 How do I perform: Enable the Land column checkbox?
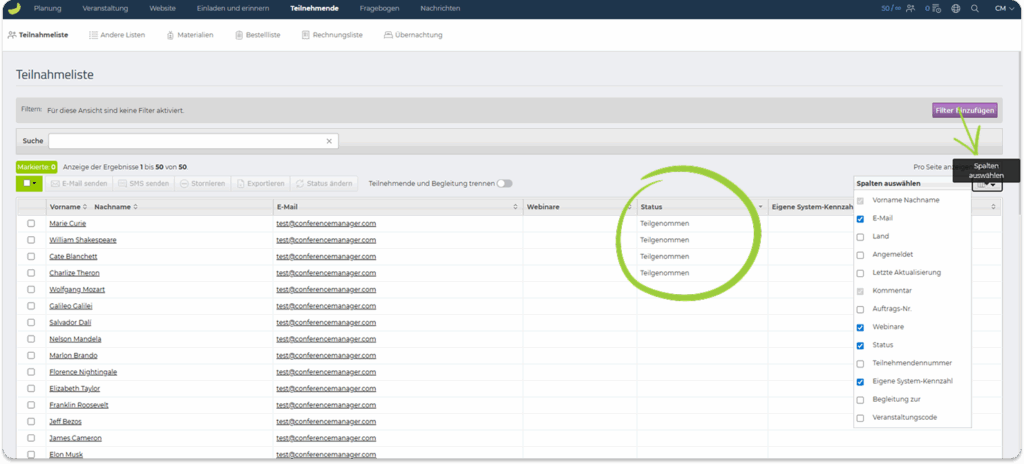point(860,237)
